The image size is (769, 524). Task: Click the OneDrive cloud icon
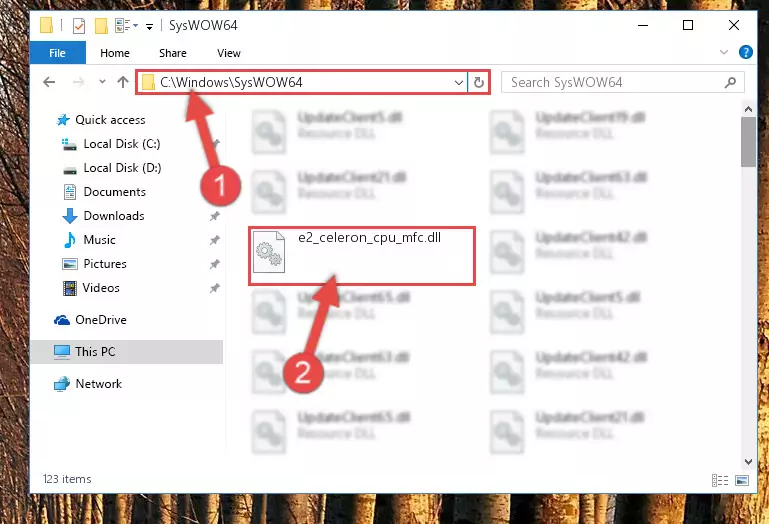(62, 320)
